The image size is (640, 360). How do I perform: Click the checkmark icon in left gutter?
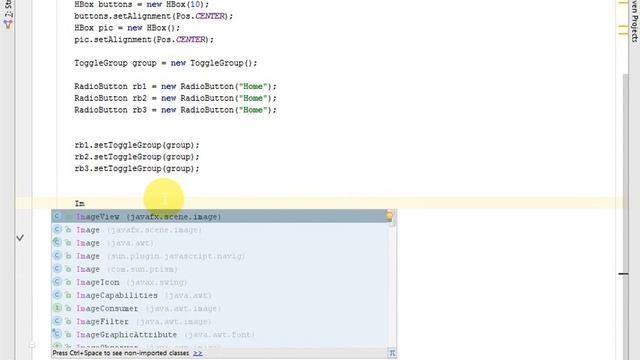click(20, 238)
